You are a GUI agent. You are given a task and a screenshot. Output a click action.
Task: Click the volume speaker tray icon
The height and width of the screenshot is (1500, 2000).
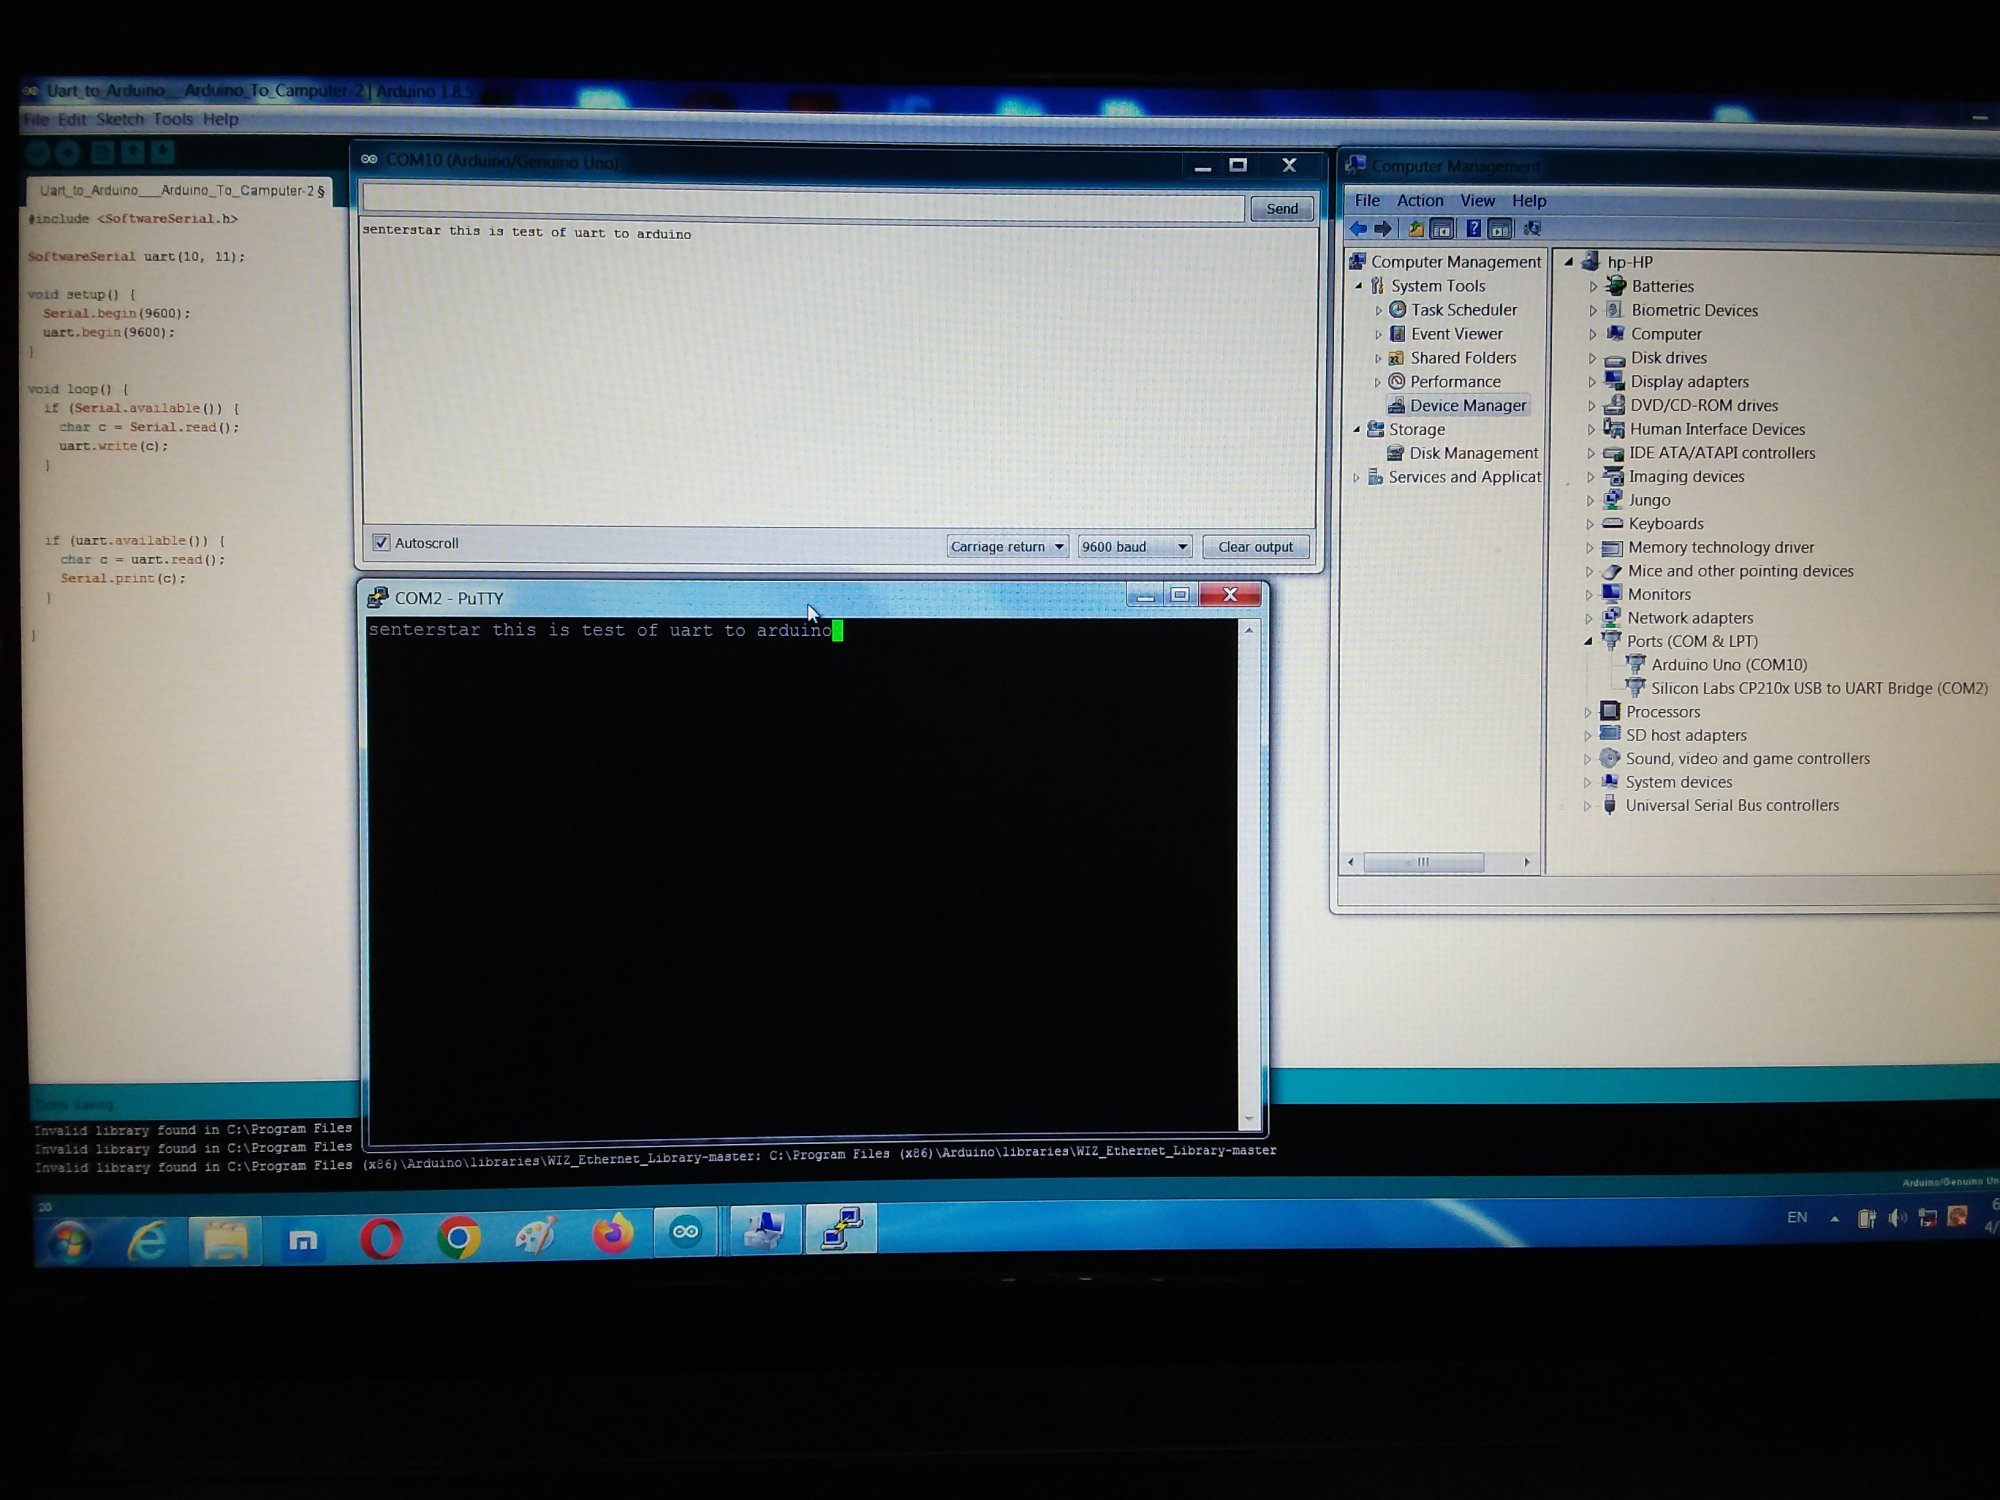pos(1896,1218)
